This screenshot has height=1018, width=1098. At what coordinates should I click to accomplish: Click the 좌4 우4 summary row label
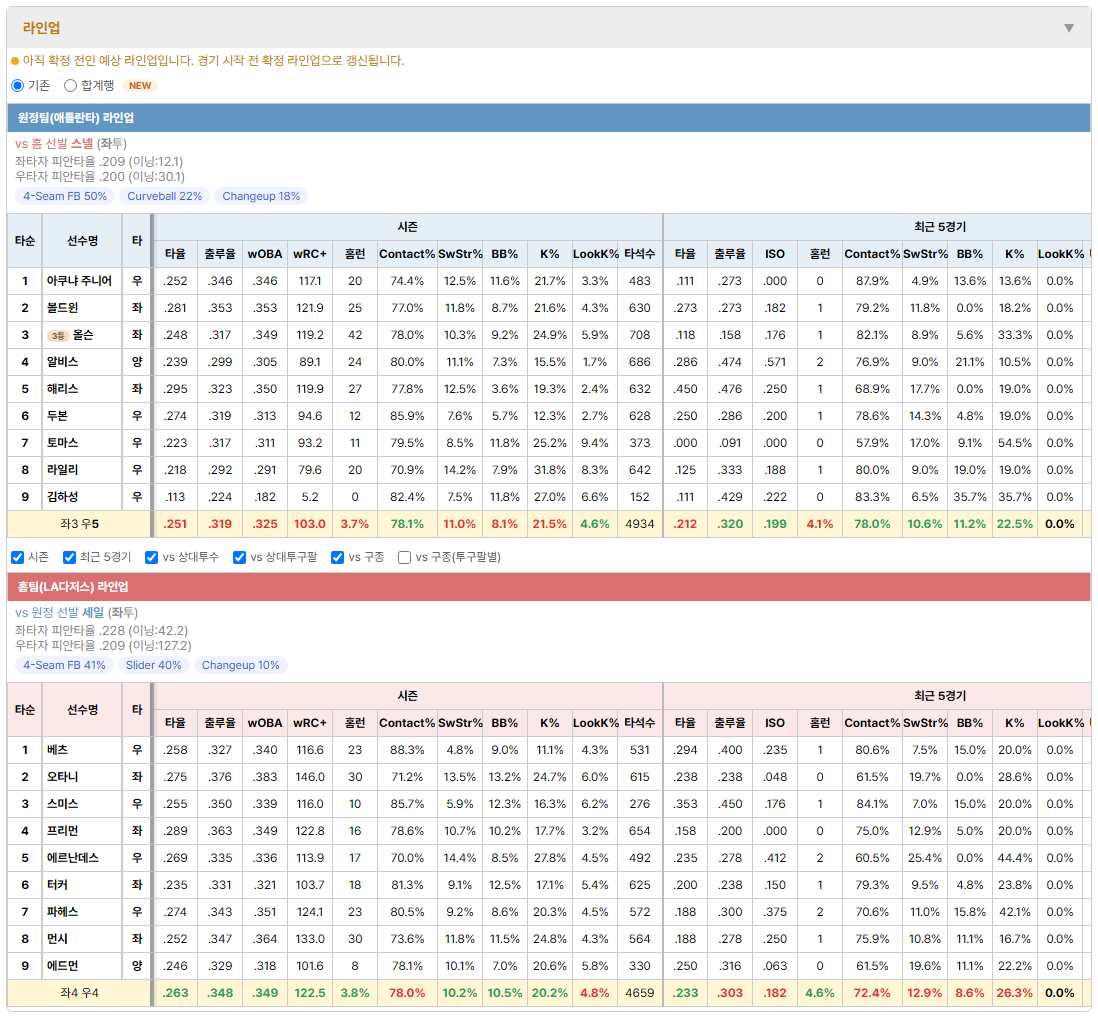(x=79, y=993)
